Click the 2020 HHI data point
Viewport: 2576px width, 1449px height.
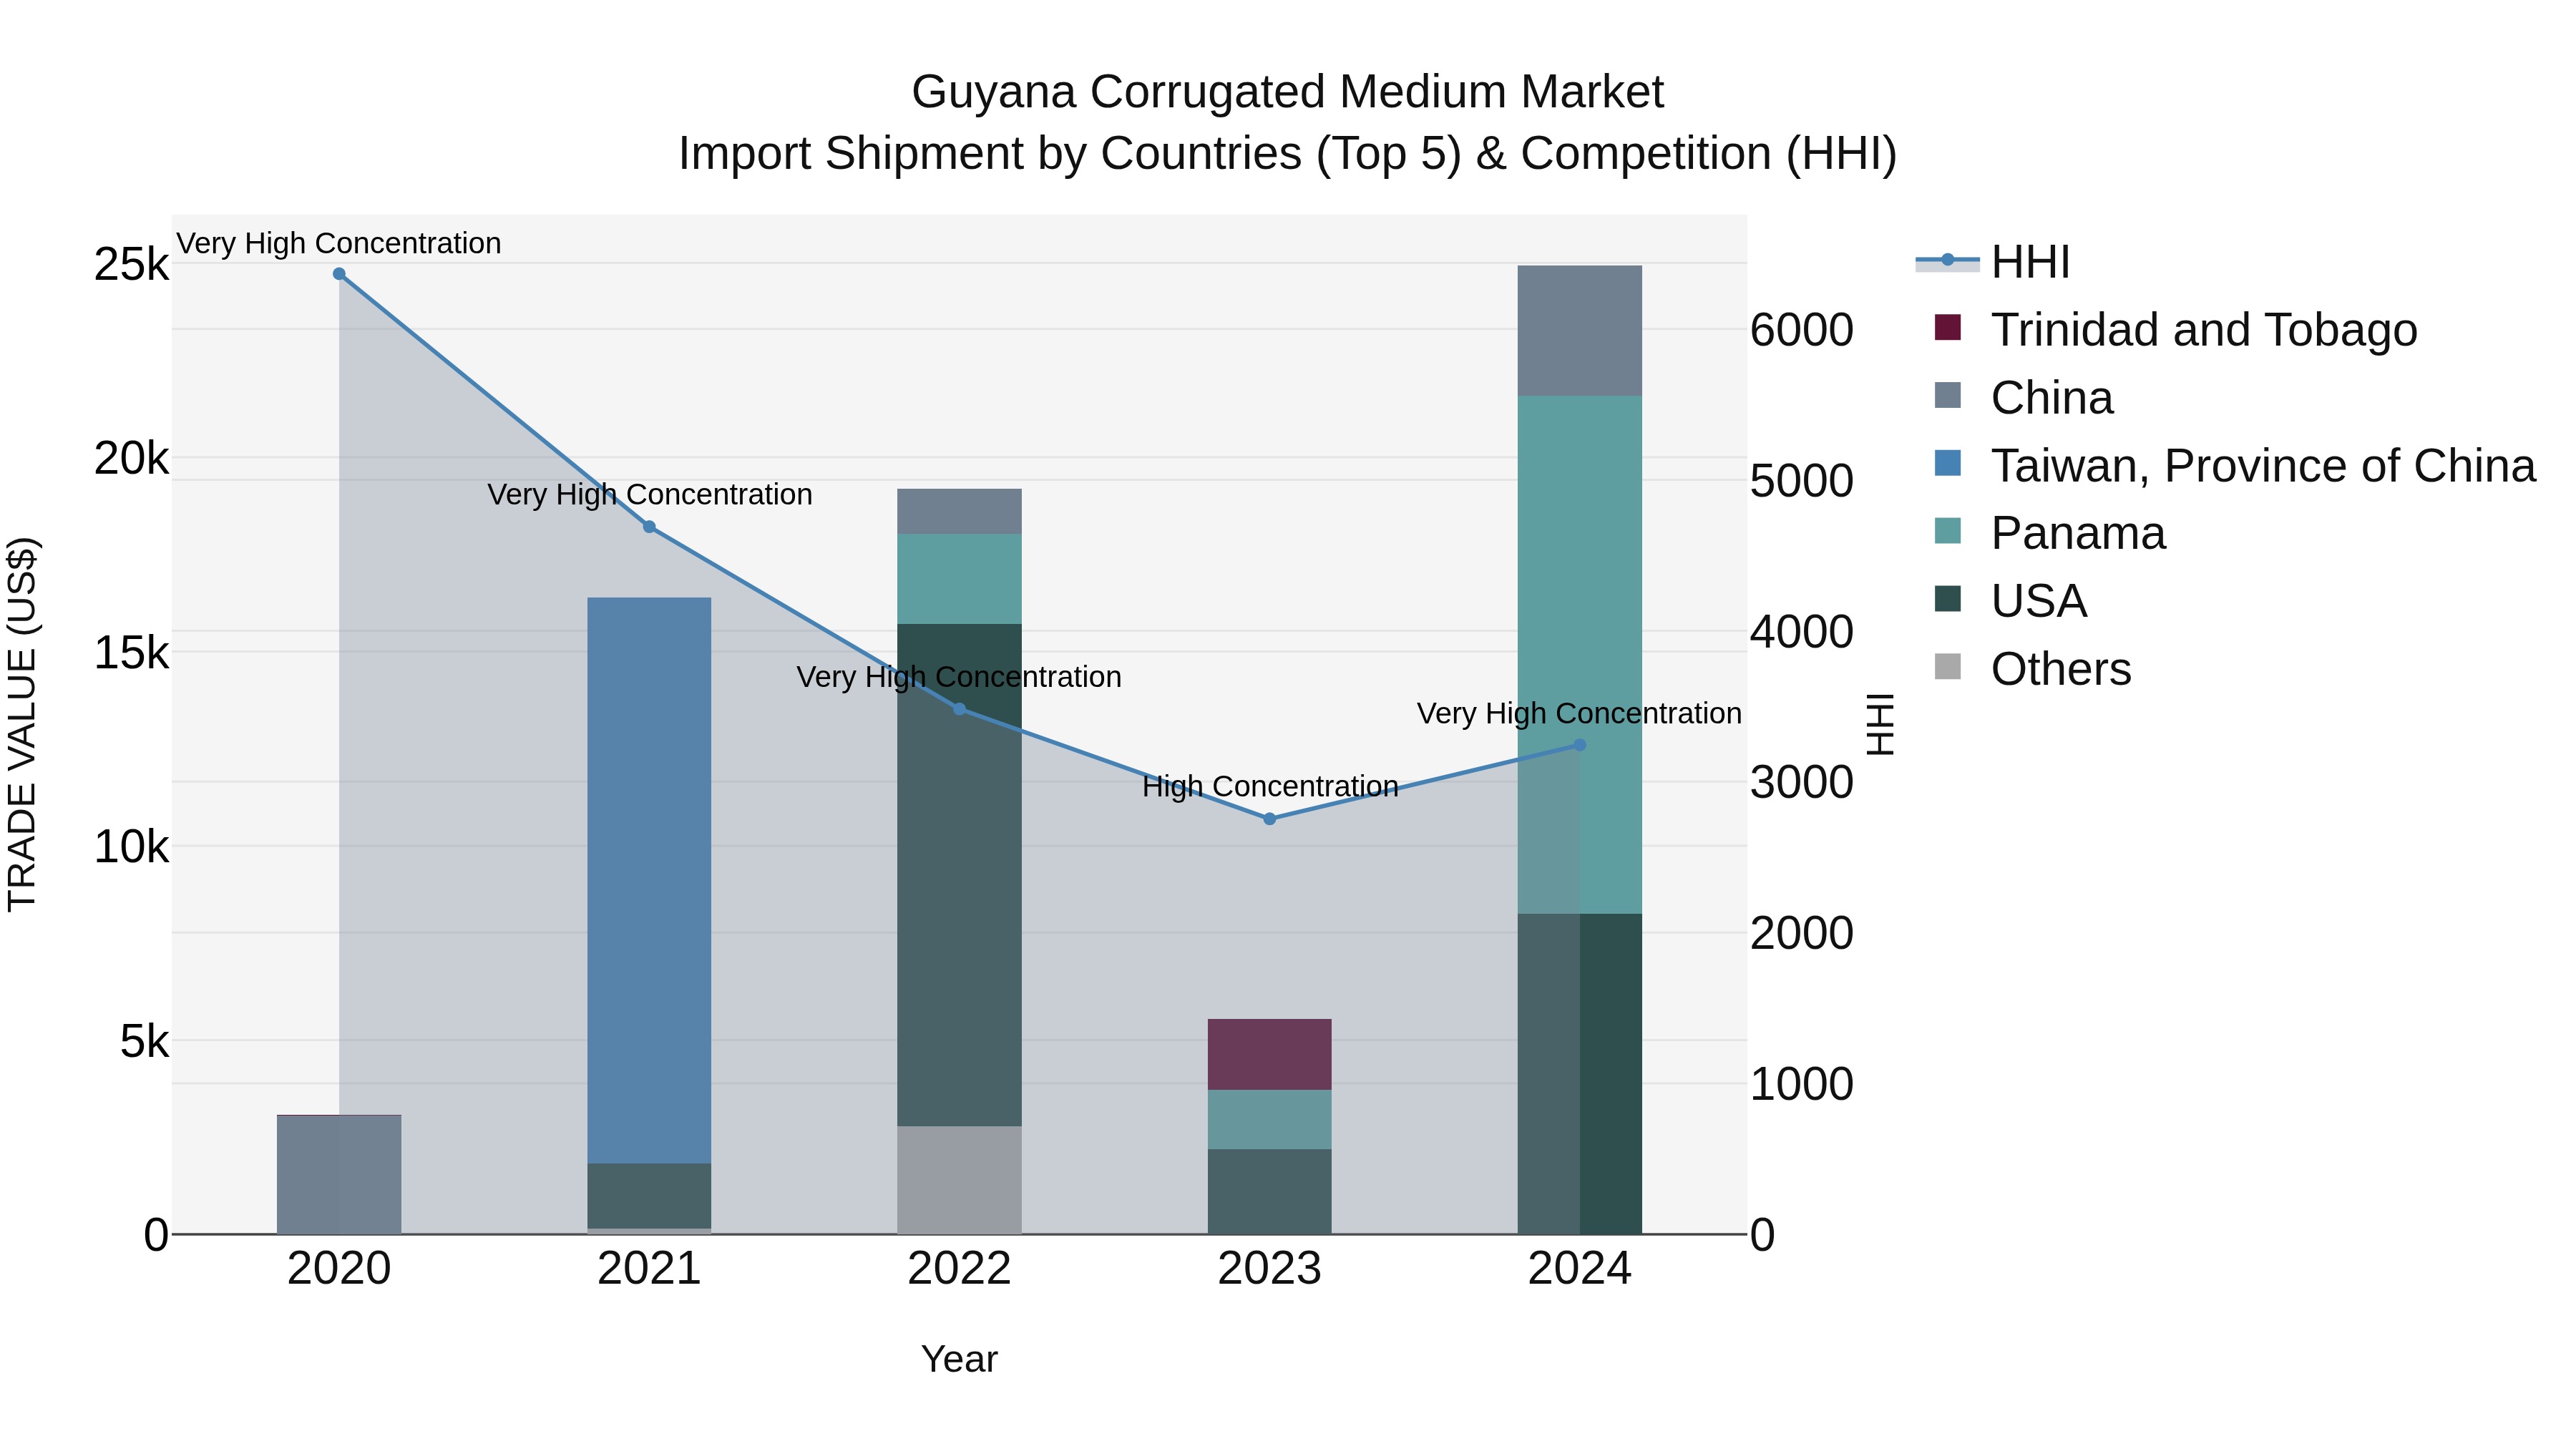tap(339, 274)
